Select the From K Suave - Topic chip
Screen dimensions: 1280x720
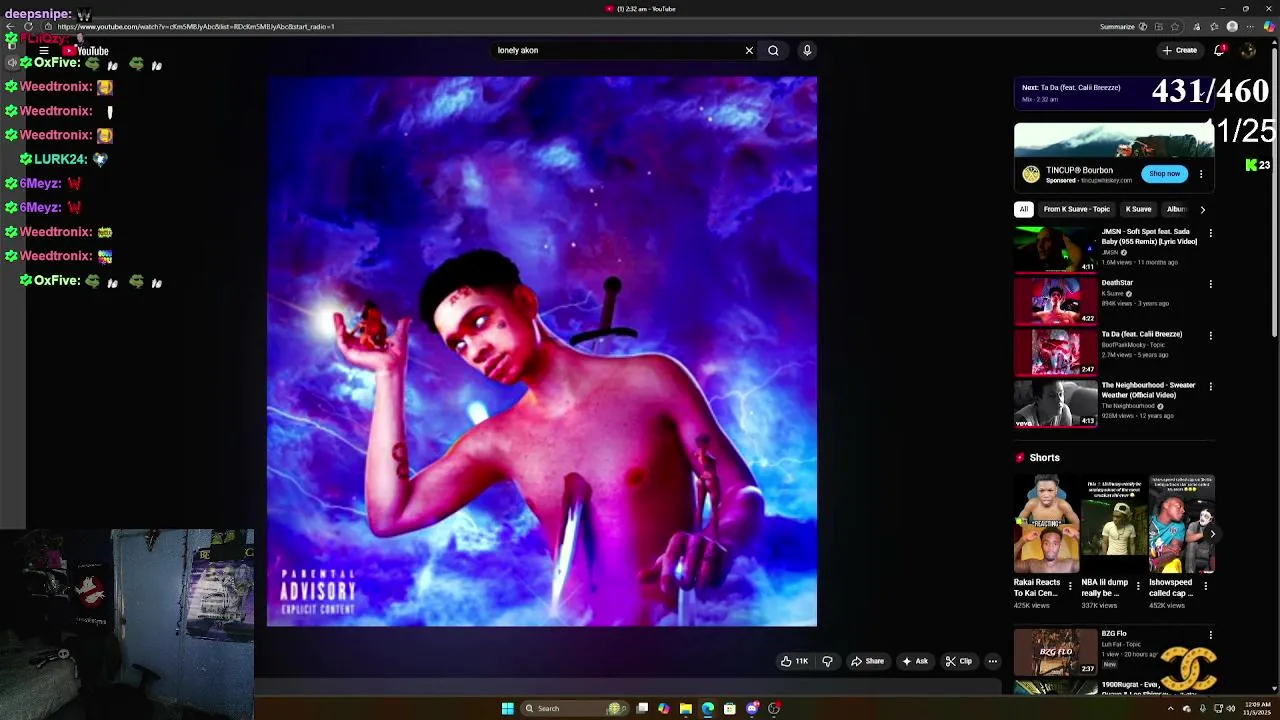coord(1077,209)
